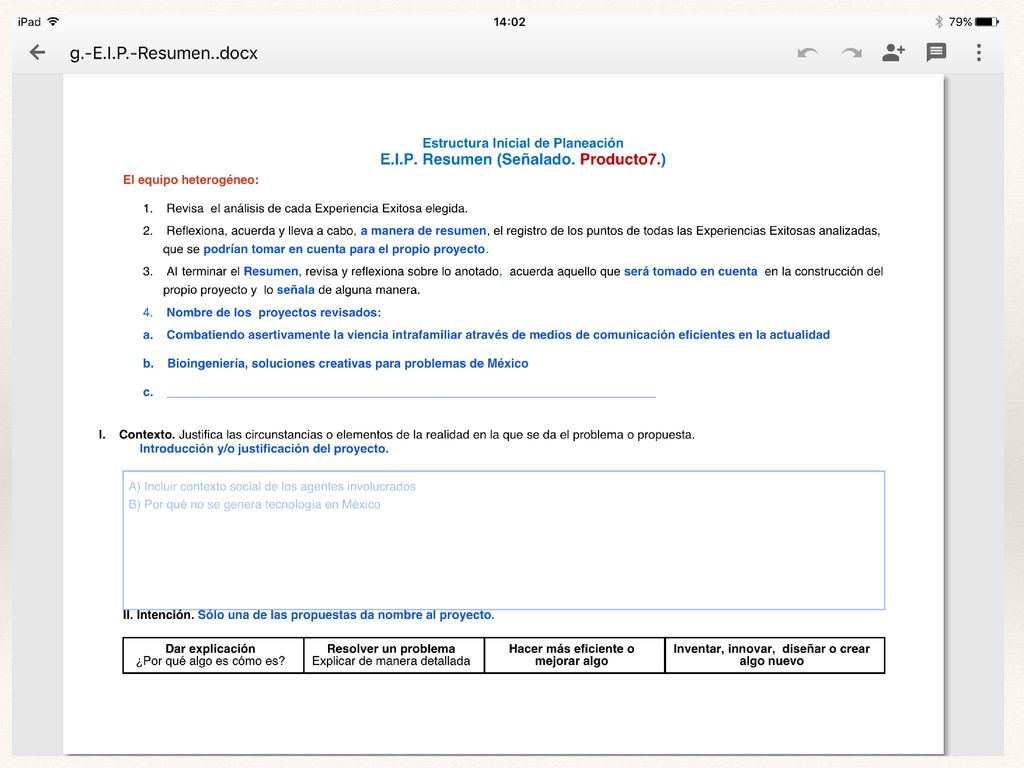Viewport: 1024px width, 768px height.
Task: Click the line Revisa el análisis de cada Experiencia
Action: click(317, 208)
